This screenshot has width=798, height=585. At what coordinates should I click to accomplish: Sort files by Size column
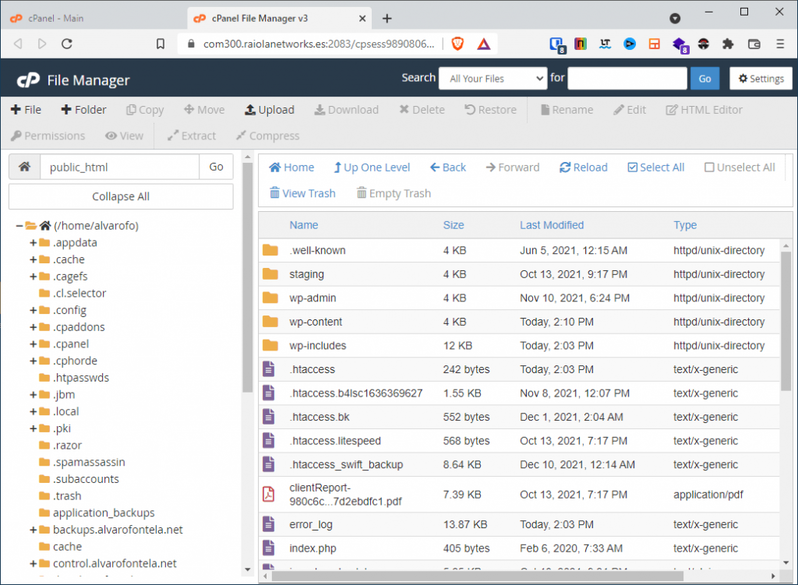point(453,225)
